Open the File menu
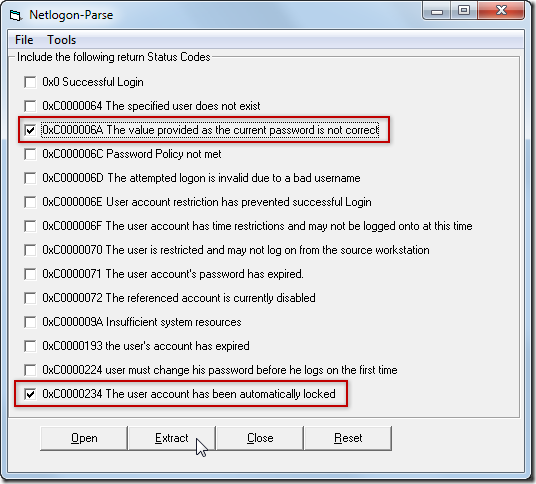 (x=24, y=40)
